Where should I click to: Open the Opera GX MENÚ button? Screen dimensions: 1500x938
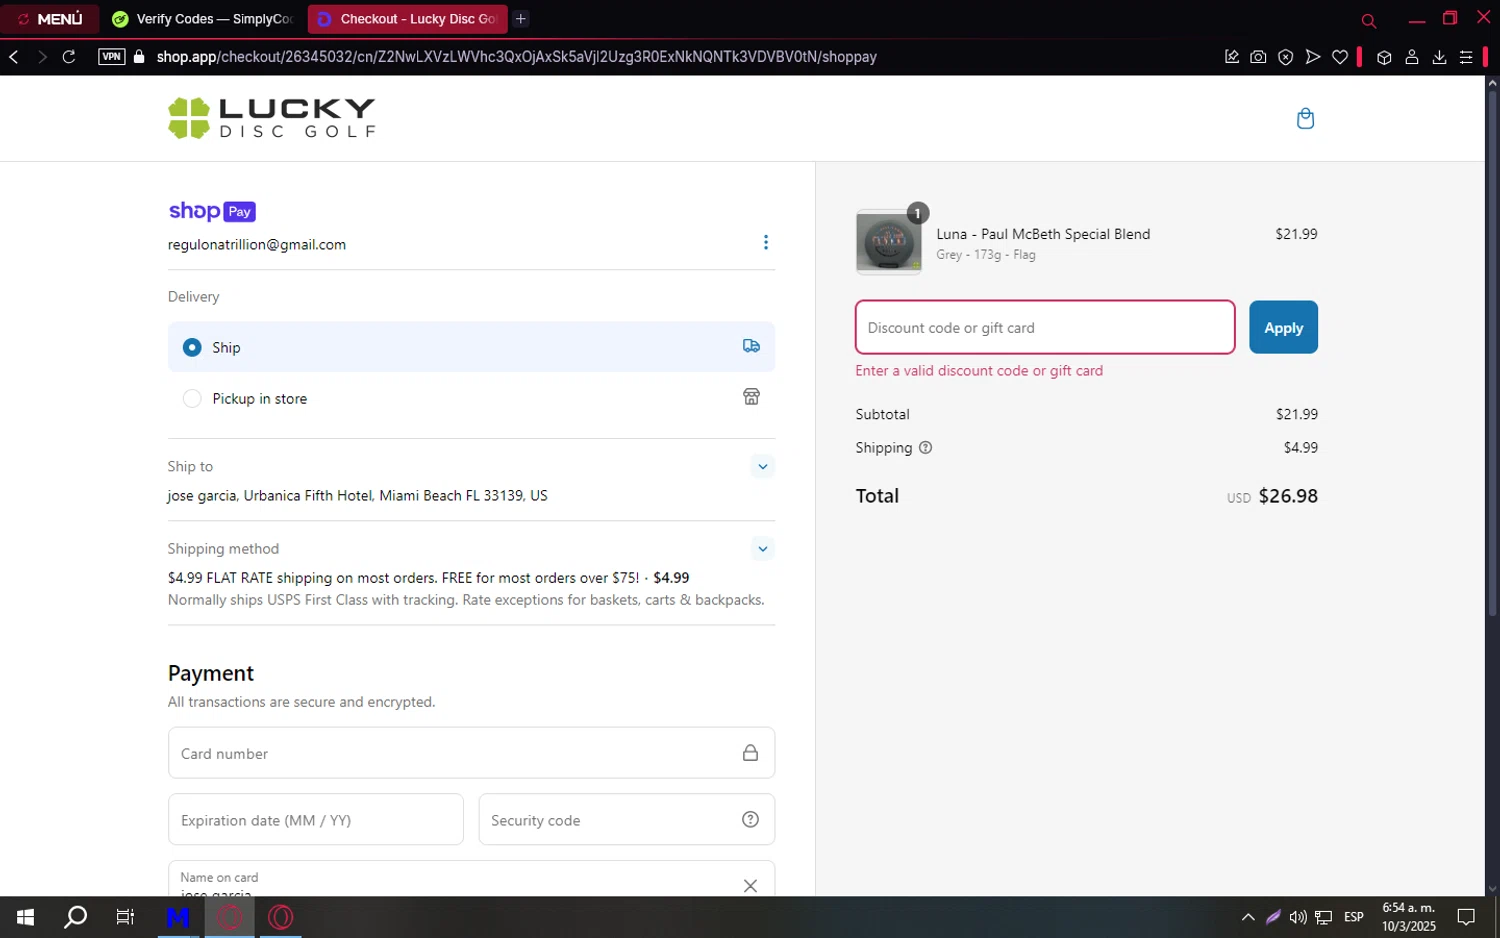(x=50, y=19)
